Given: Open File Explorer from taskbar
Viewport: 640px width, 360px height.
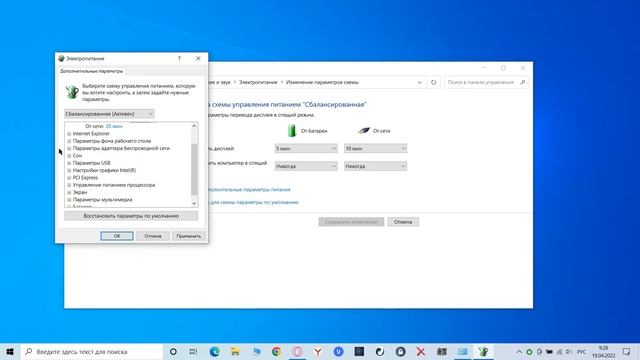Looking at the screenshot, I should pyautogui.click(x=235, y=352).
